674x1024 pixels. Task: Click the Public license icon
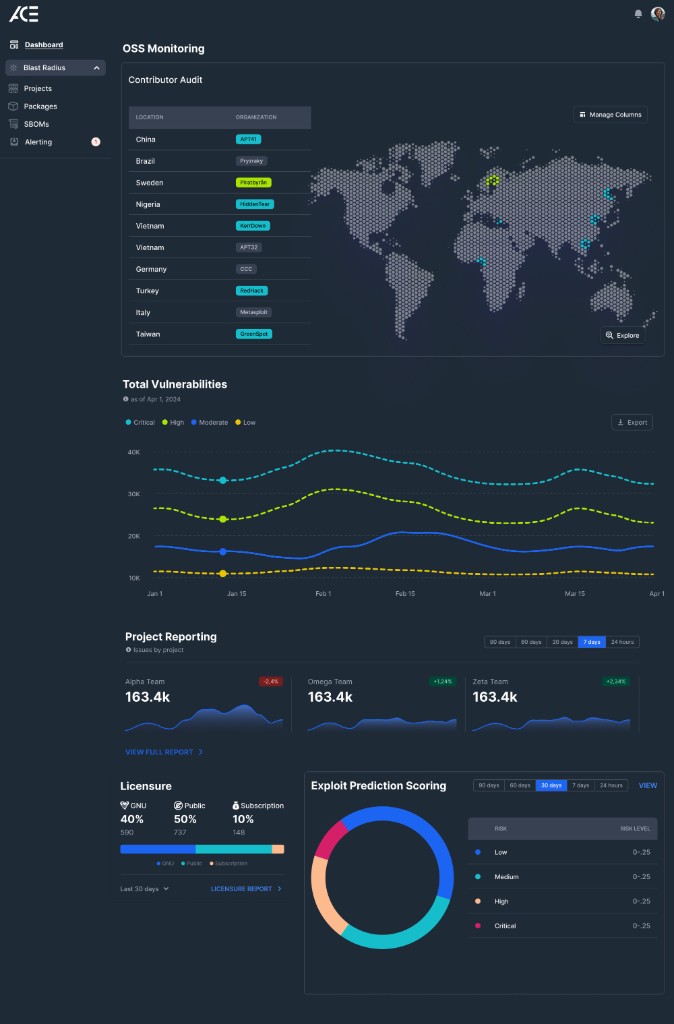click(x=178, y=805)
